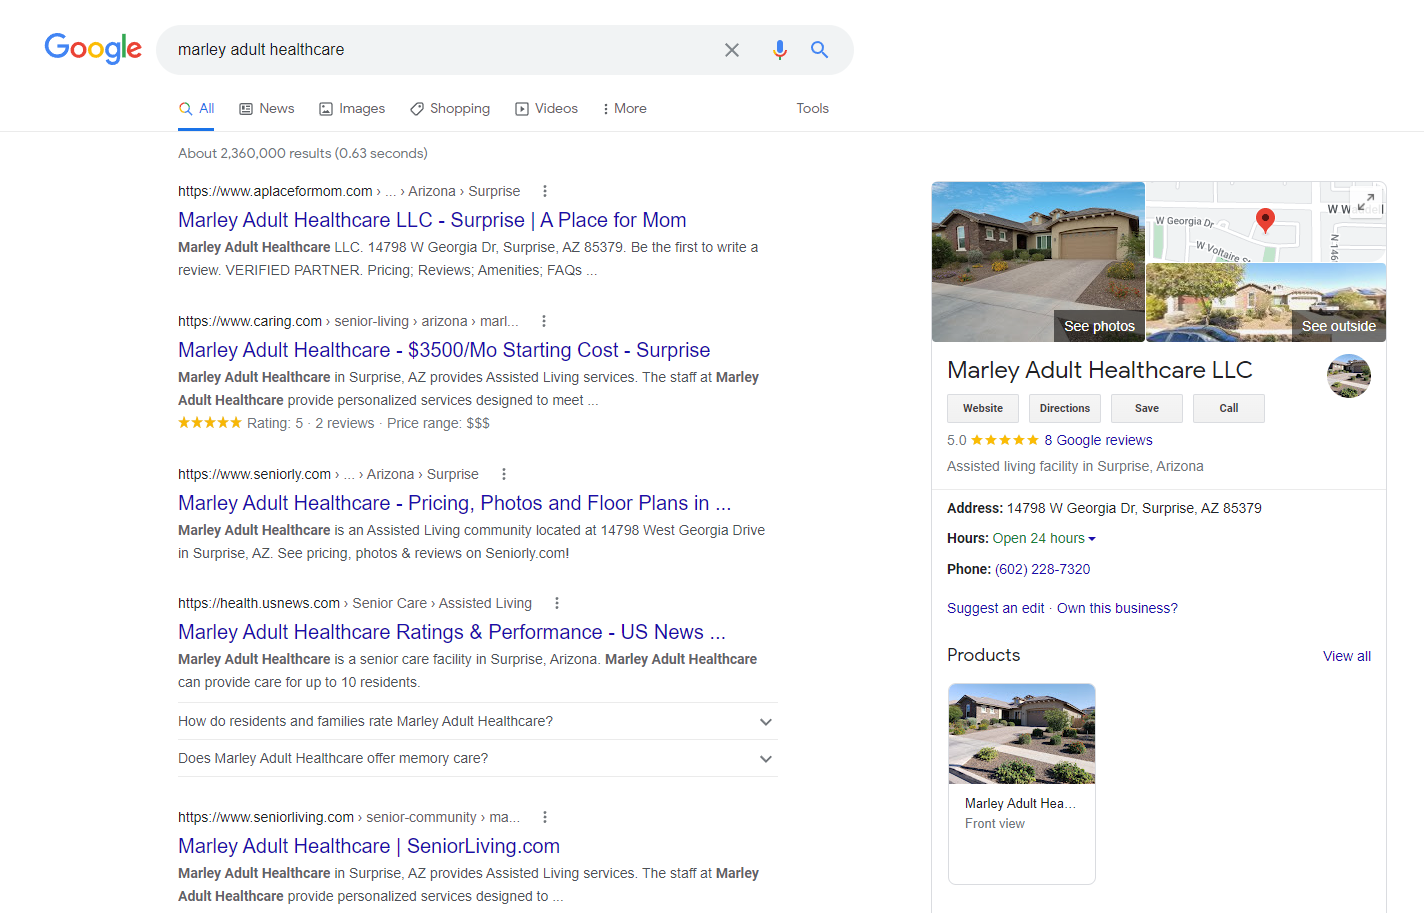
Task: Click the Google logo
Action: (93, 48)
